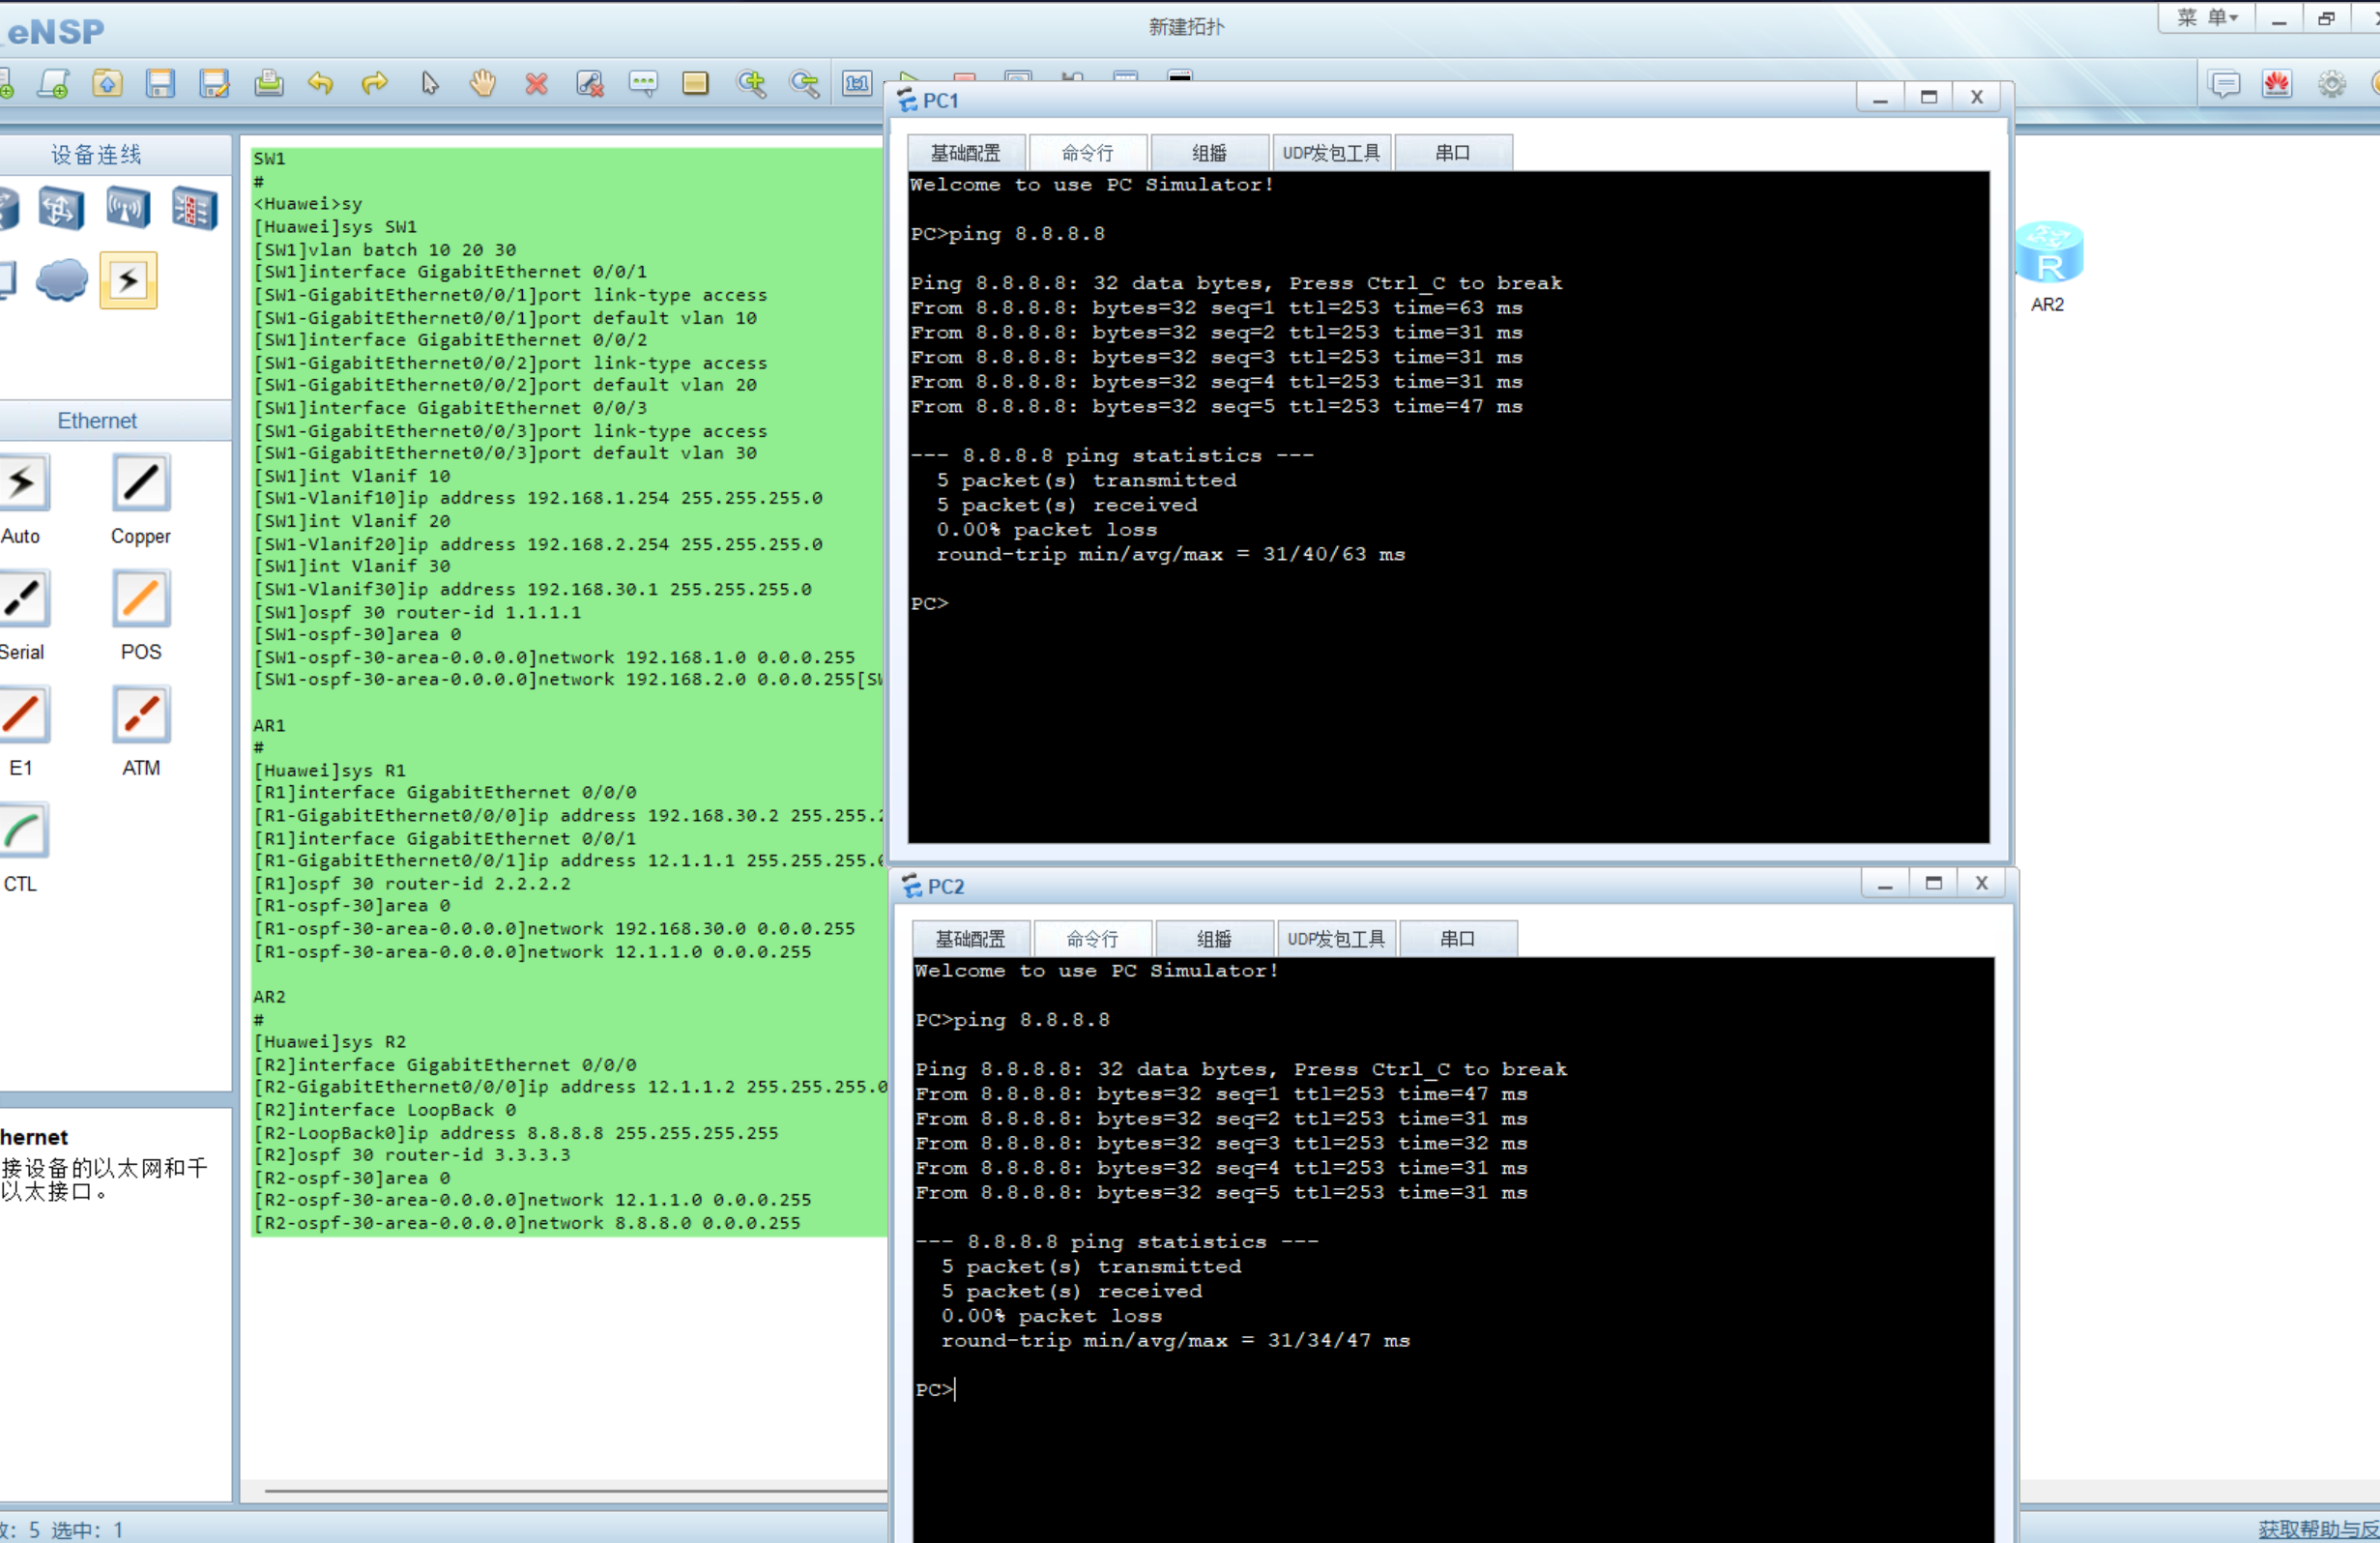Click the zoom out magnifier icon
Image resolution: width=2380 pixels, height=1543 pixels.
[804, 84]
